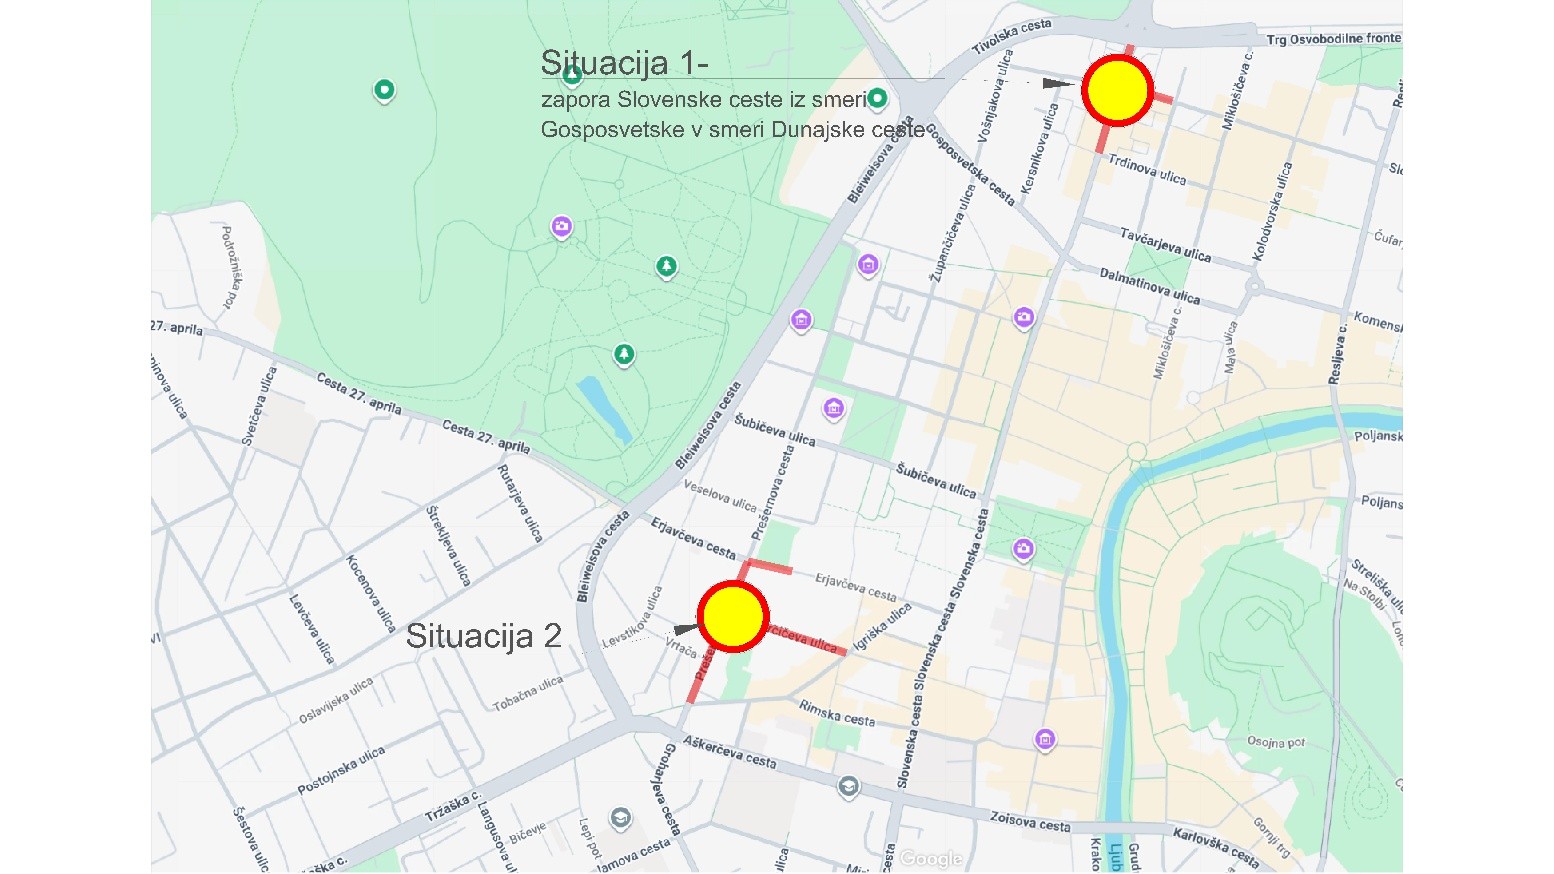Click the green ring marker in the far-left part of the park

point(384,91)
